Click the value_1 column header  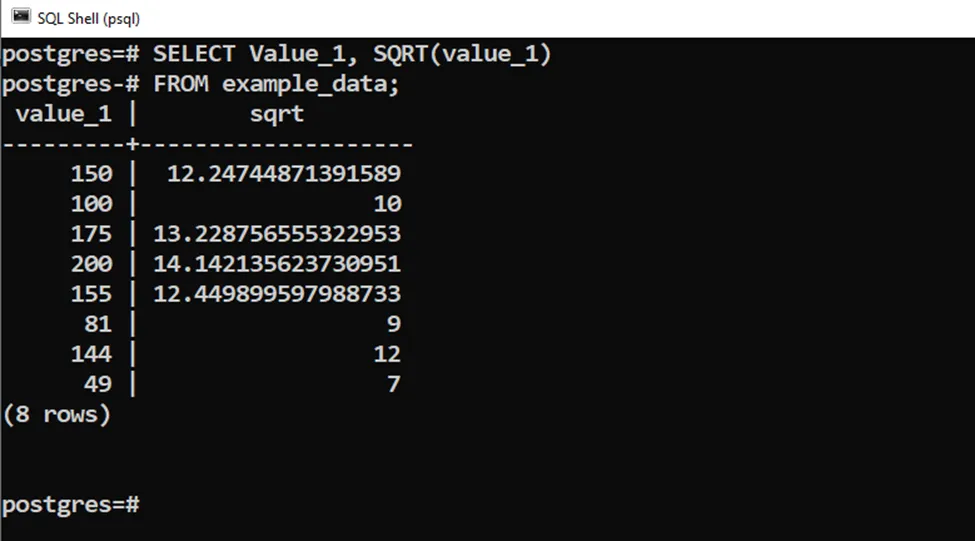click(63, 114)
